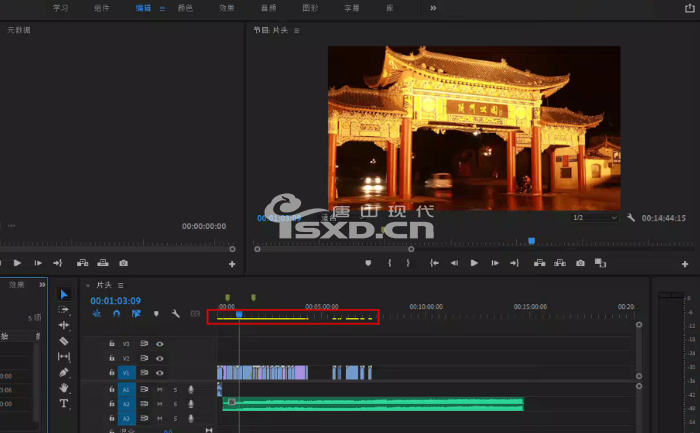Click the timeline captions track icon
The width and height of the screenshot is (700, 433).
pyautogui.click(x=195, y=314)
